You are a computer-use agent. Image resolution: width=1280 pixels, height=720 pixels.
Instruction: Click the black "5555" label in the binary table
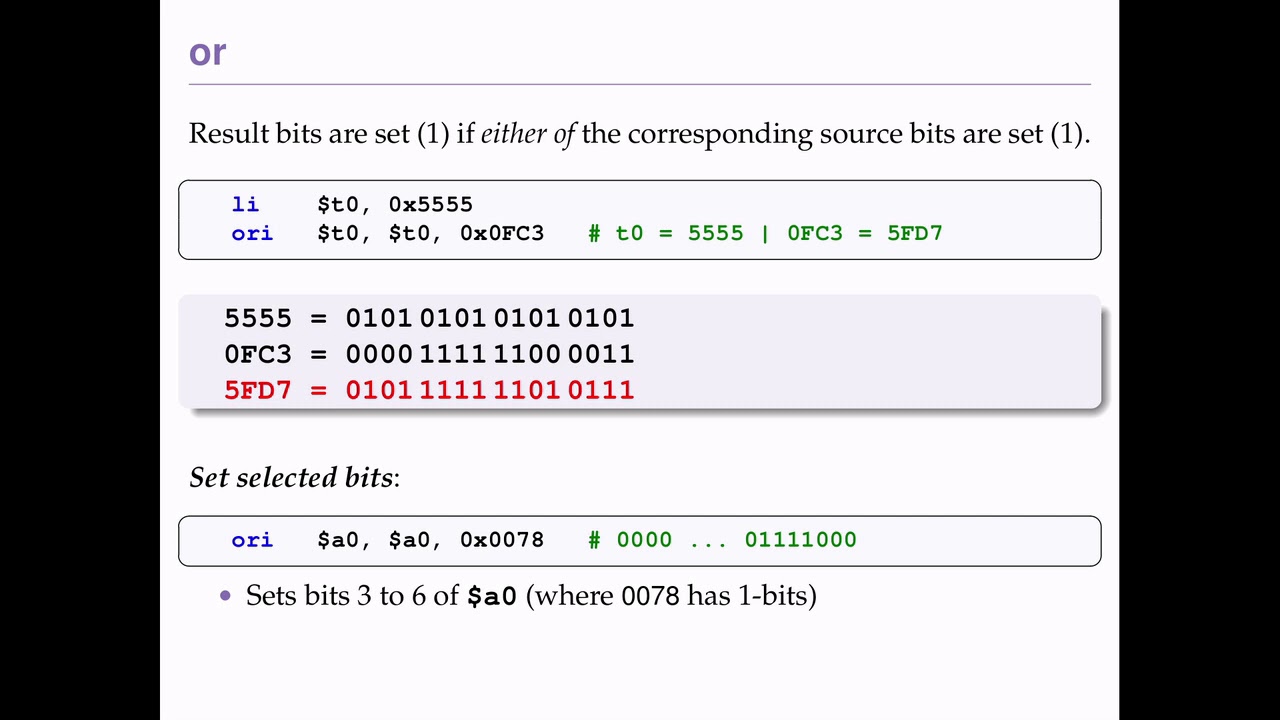point(258,319)
